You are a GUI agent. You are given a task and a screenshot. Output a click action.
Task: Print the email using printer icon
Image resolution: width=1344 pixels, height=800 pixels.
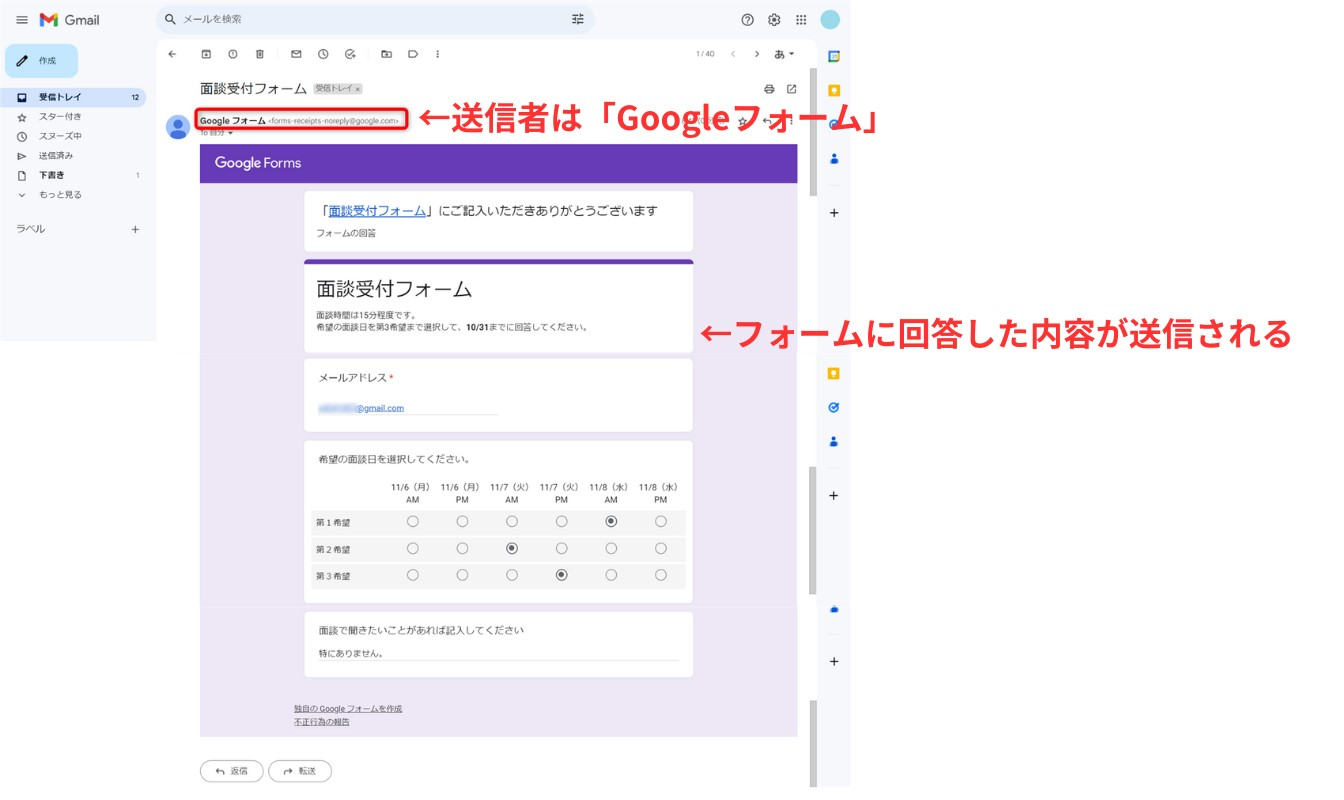(769, 89)
